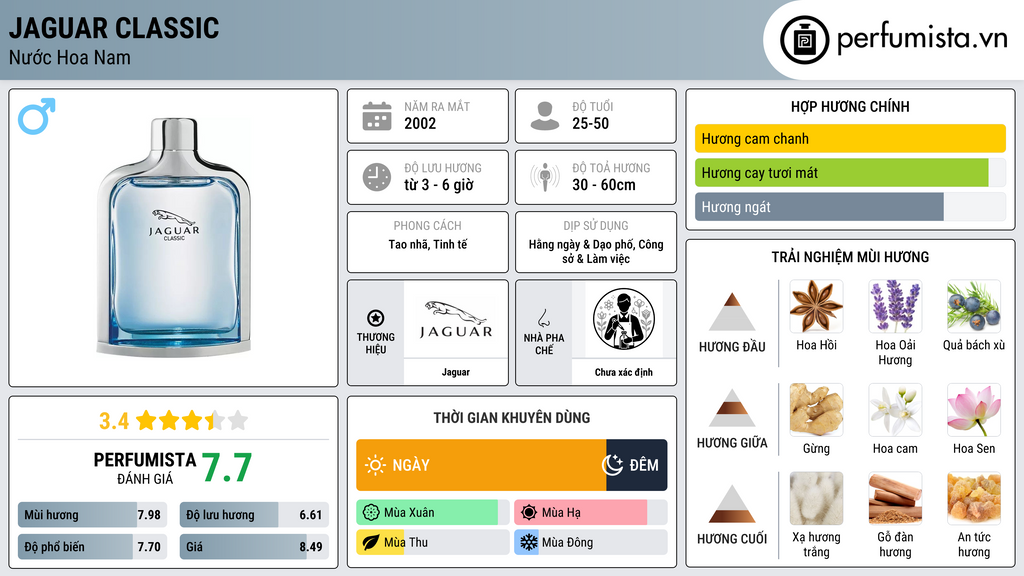Click the leaf icon for Mùa Thu
The height and width of the screenshot is (576, 1024).
pyautogui.click(x=371, y=542)
